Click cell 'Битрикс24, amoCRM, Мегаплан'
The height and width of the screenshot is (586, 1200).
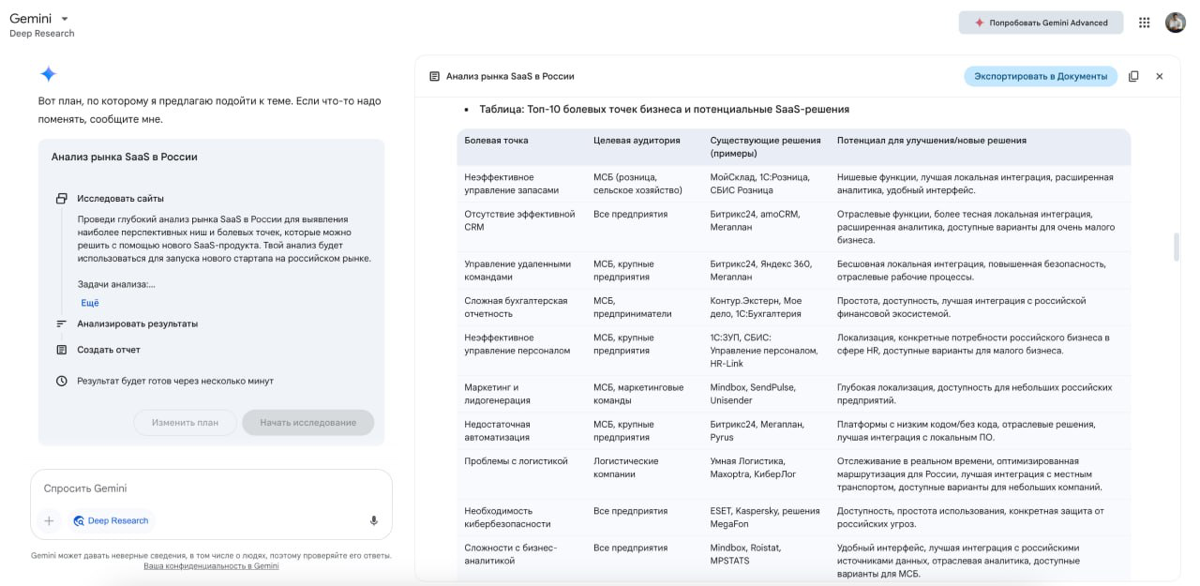(x=755, y=221)
